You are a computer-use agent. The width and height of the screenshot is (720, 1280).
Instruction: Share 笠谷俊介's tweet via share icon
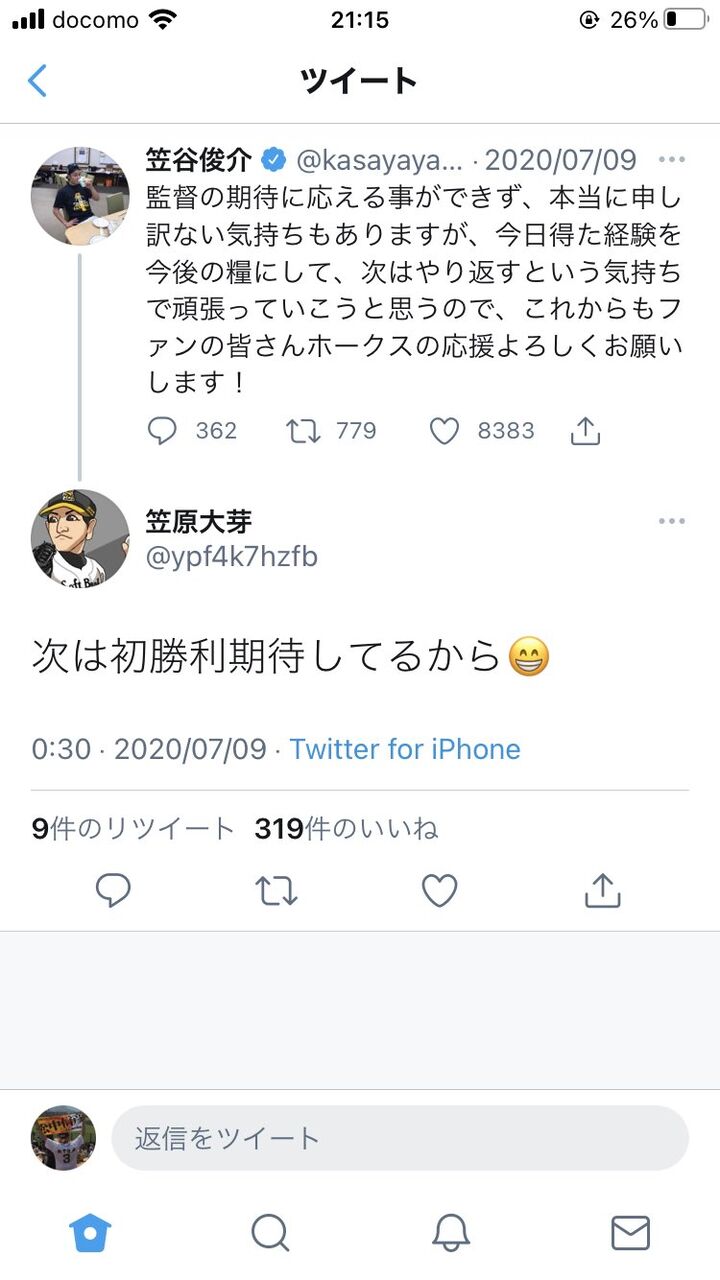pyautogui.click(x=585, y=431)
